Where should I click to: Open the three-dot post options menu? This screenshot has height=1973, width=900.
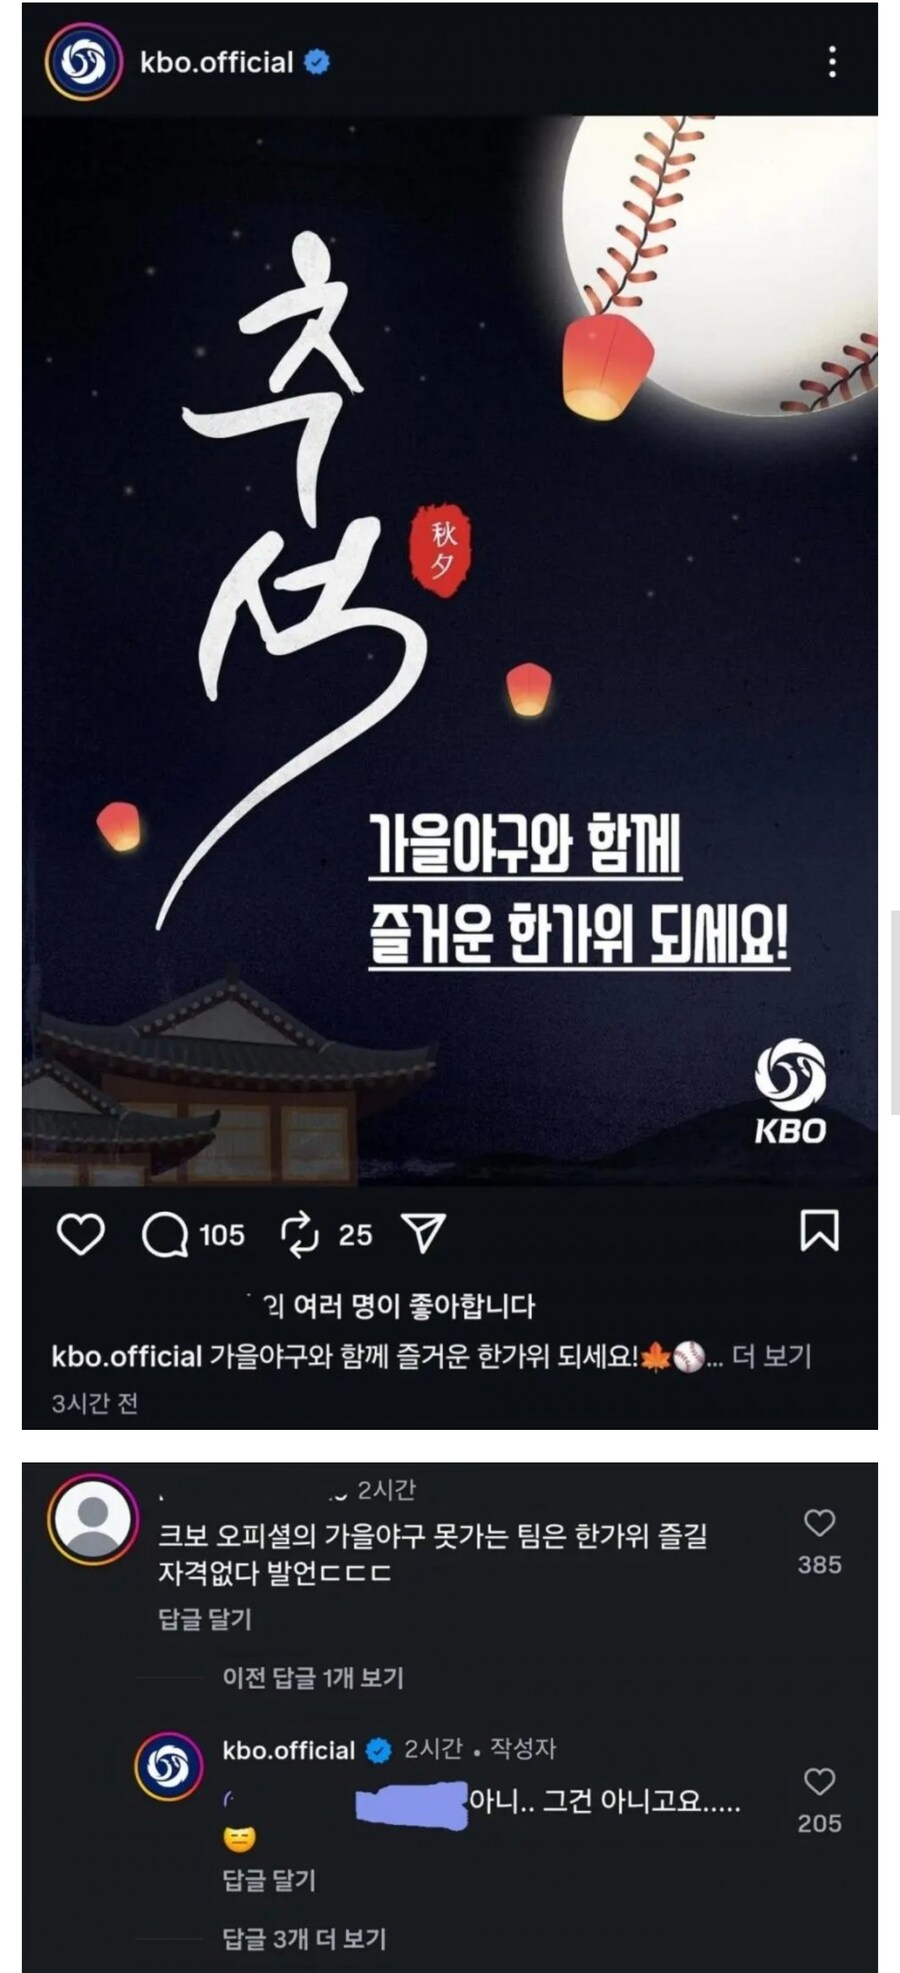coord(831,62)
